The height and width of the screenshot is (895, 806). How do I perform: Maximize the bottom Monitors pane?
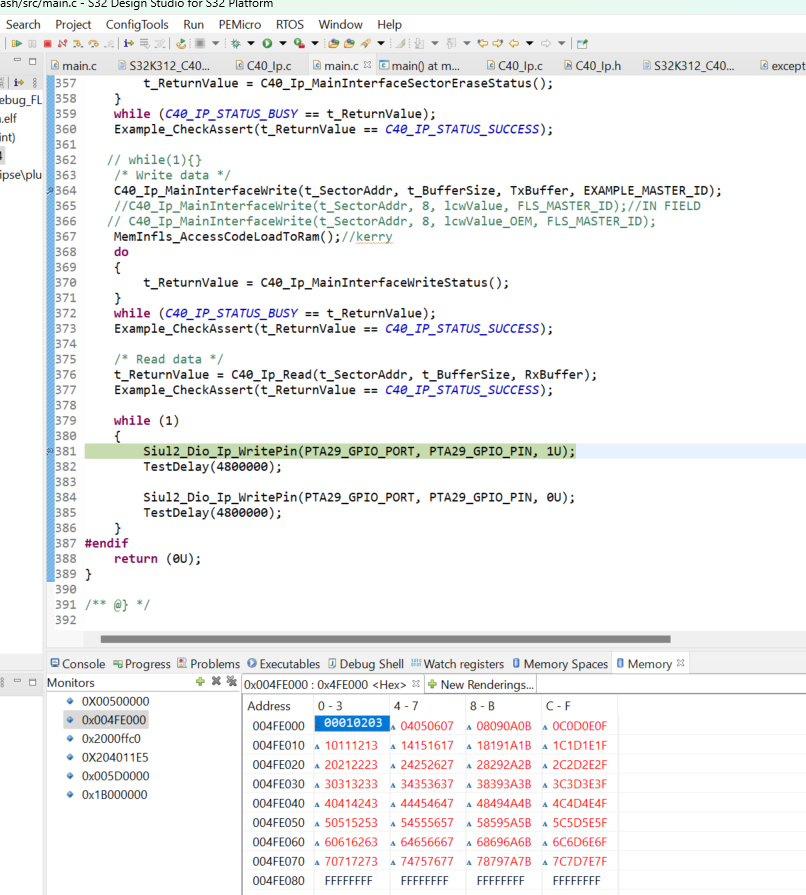(33, 682)
